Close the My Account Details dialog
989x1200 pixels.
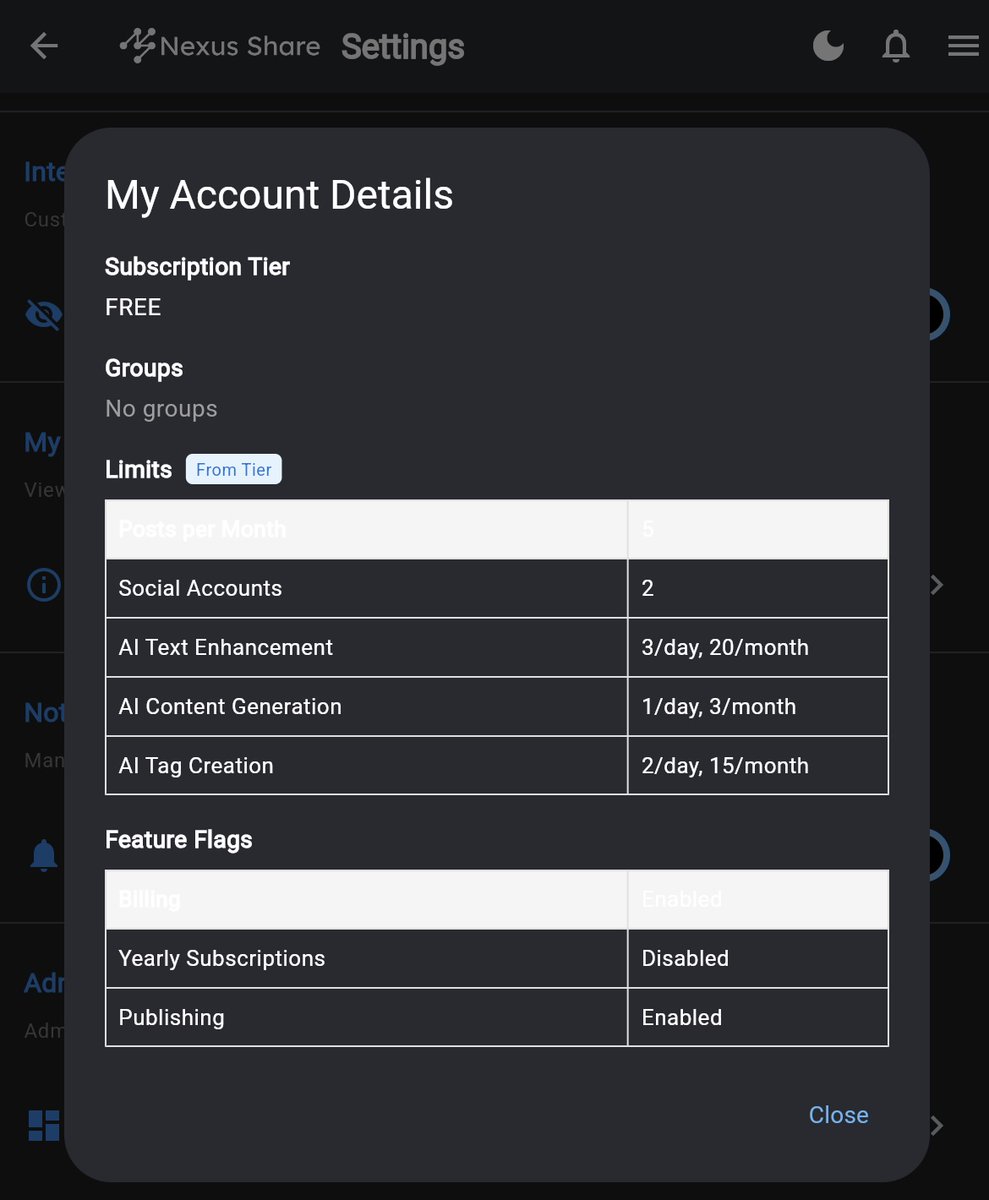pos(838,1114)
